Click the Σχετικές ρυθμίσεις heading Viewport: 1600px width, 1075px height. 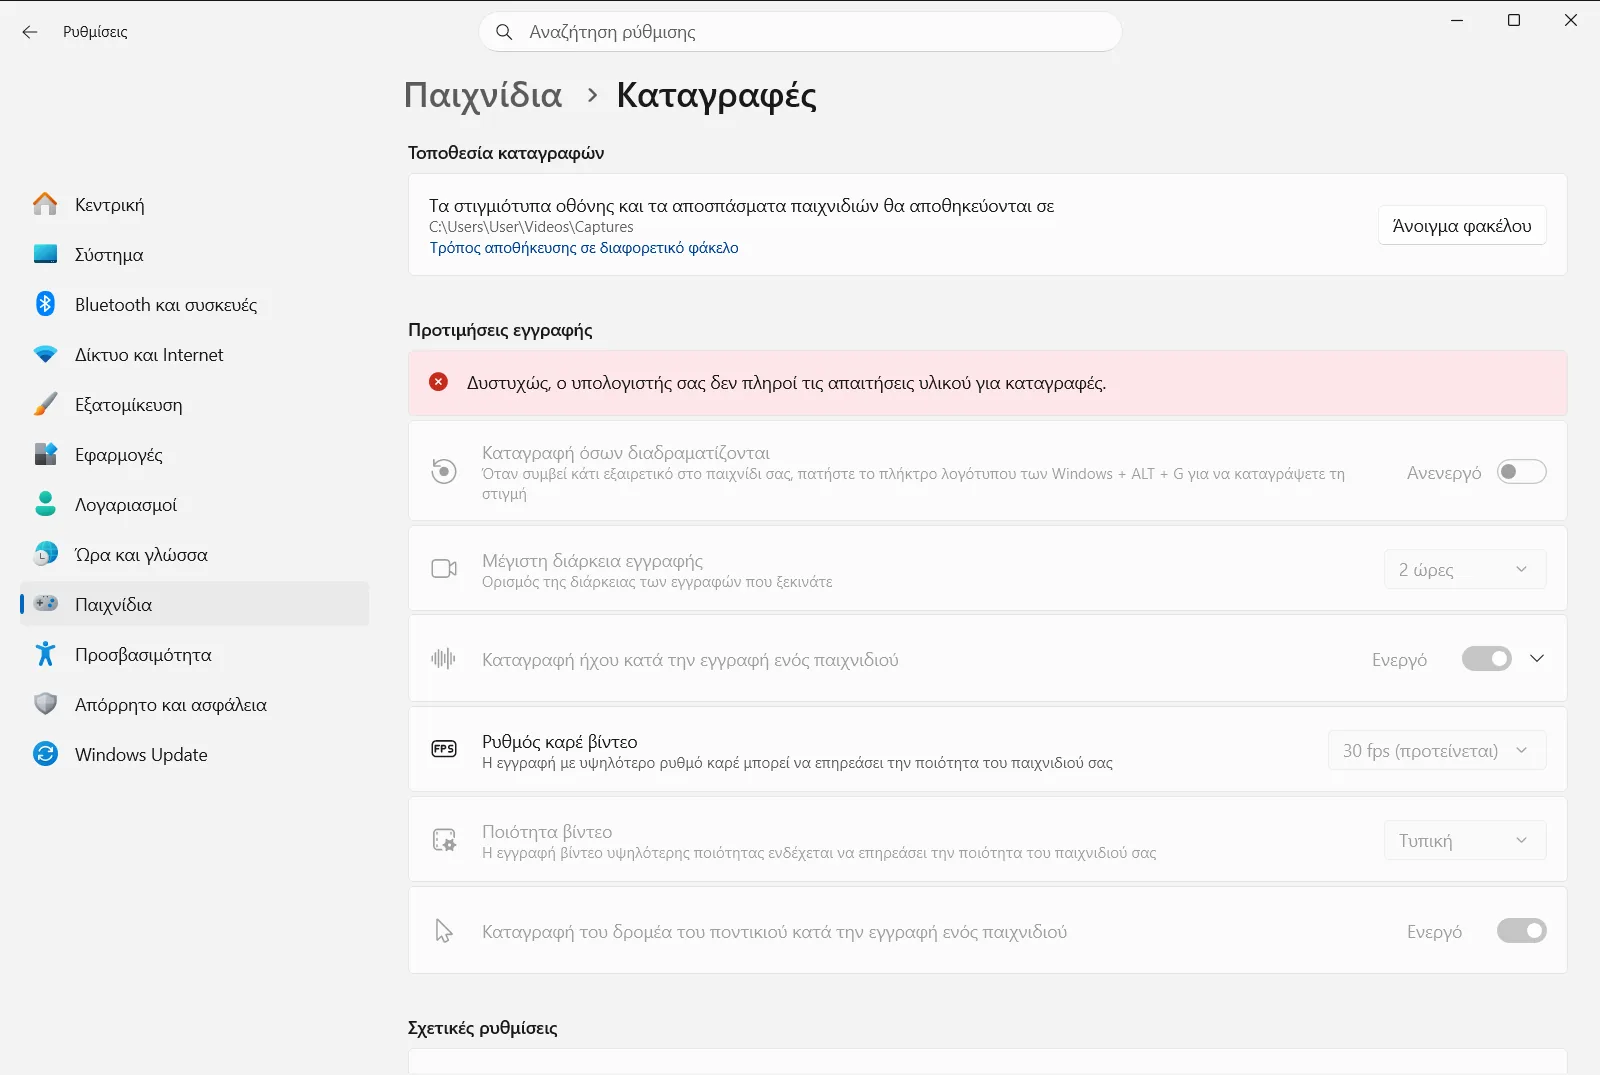coord(483,1028)
